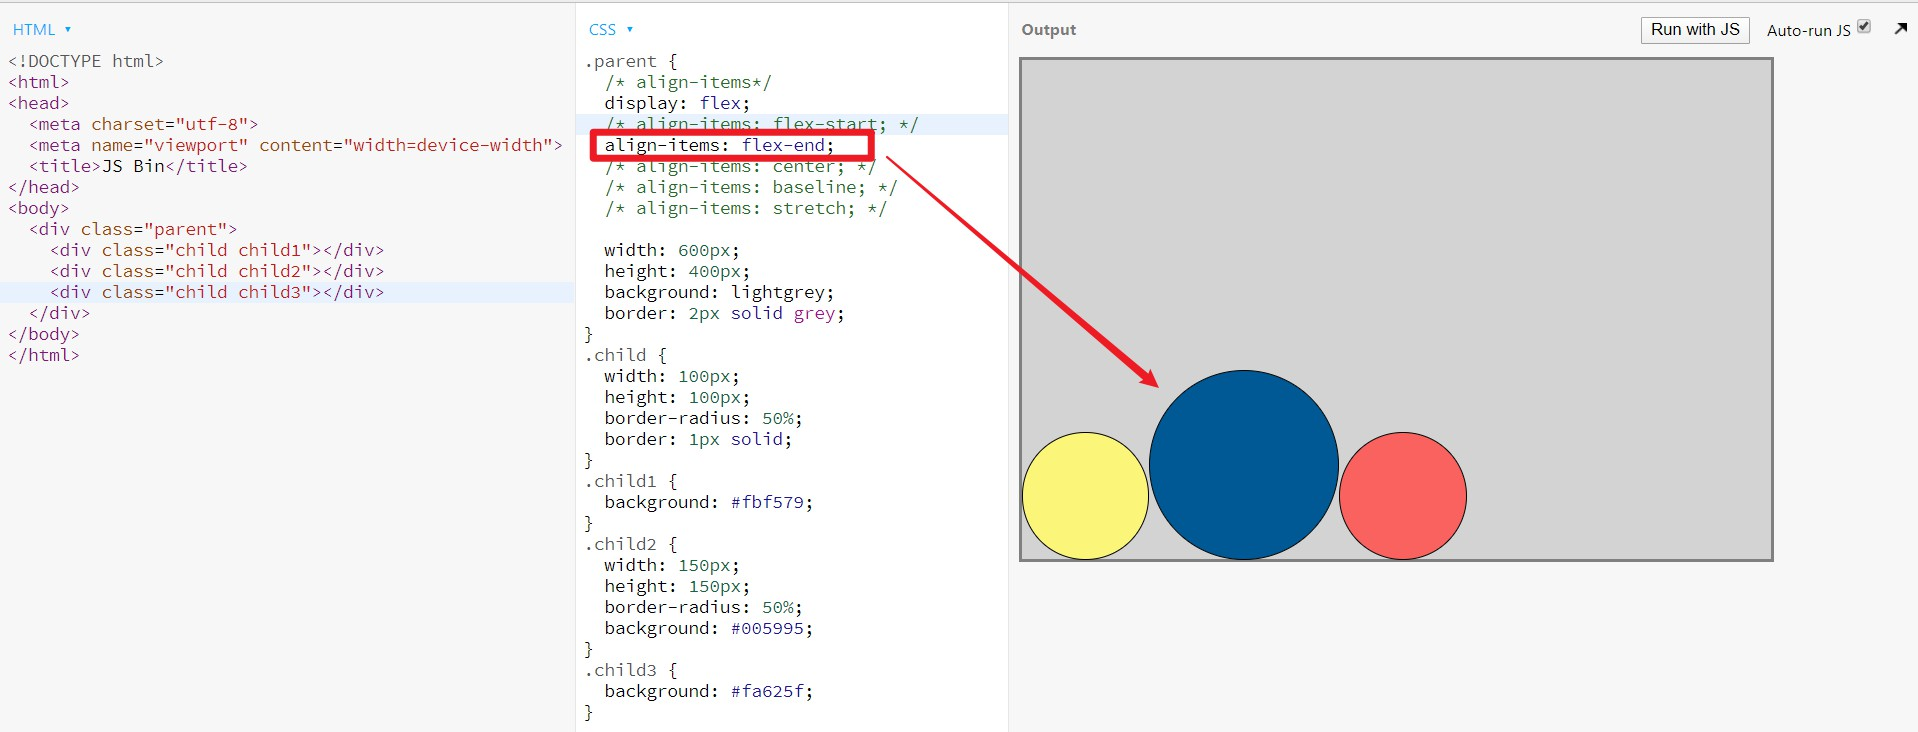Image resolution: width=1918 pixels, height=732 pixels.
Task: Click the <title>JS Bin</title> line
Action: tap(138, 166)
